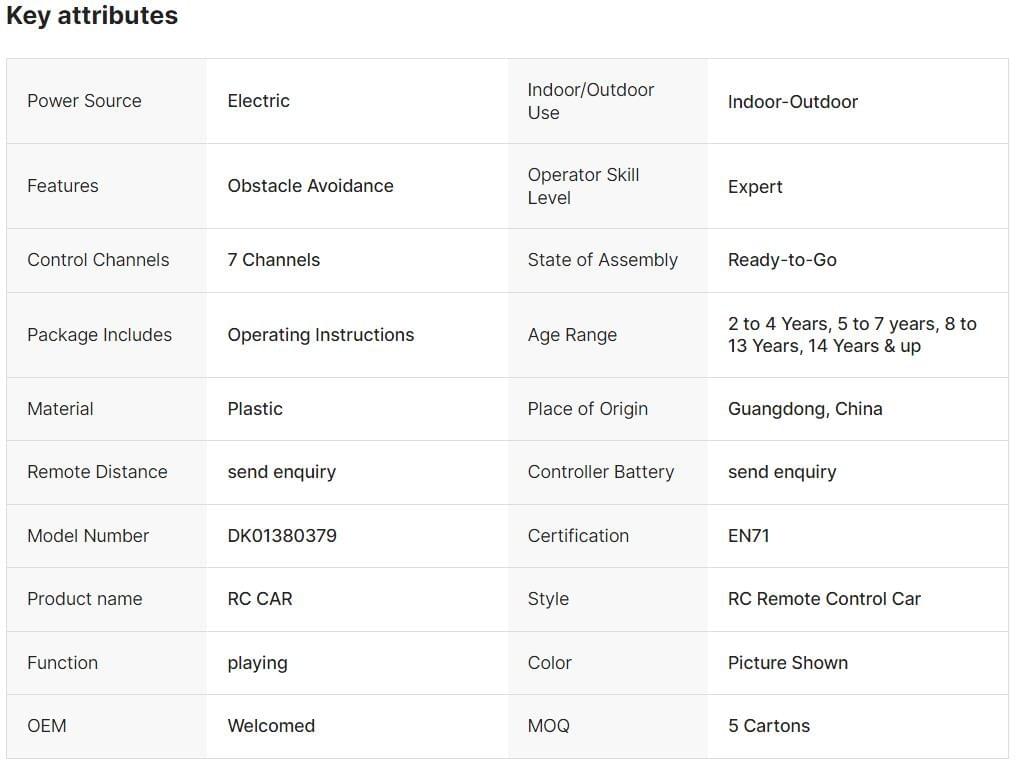Click send enquiry for Remote Distance

(x=281, y=472)
